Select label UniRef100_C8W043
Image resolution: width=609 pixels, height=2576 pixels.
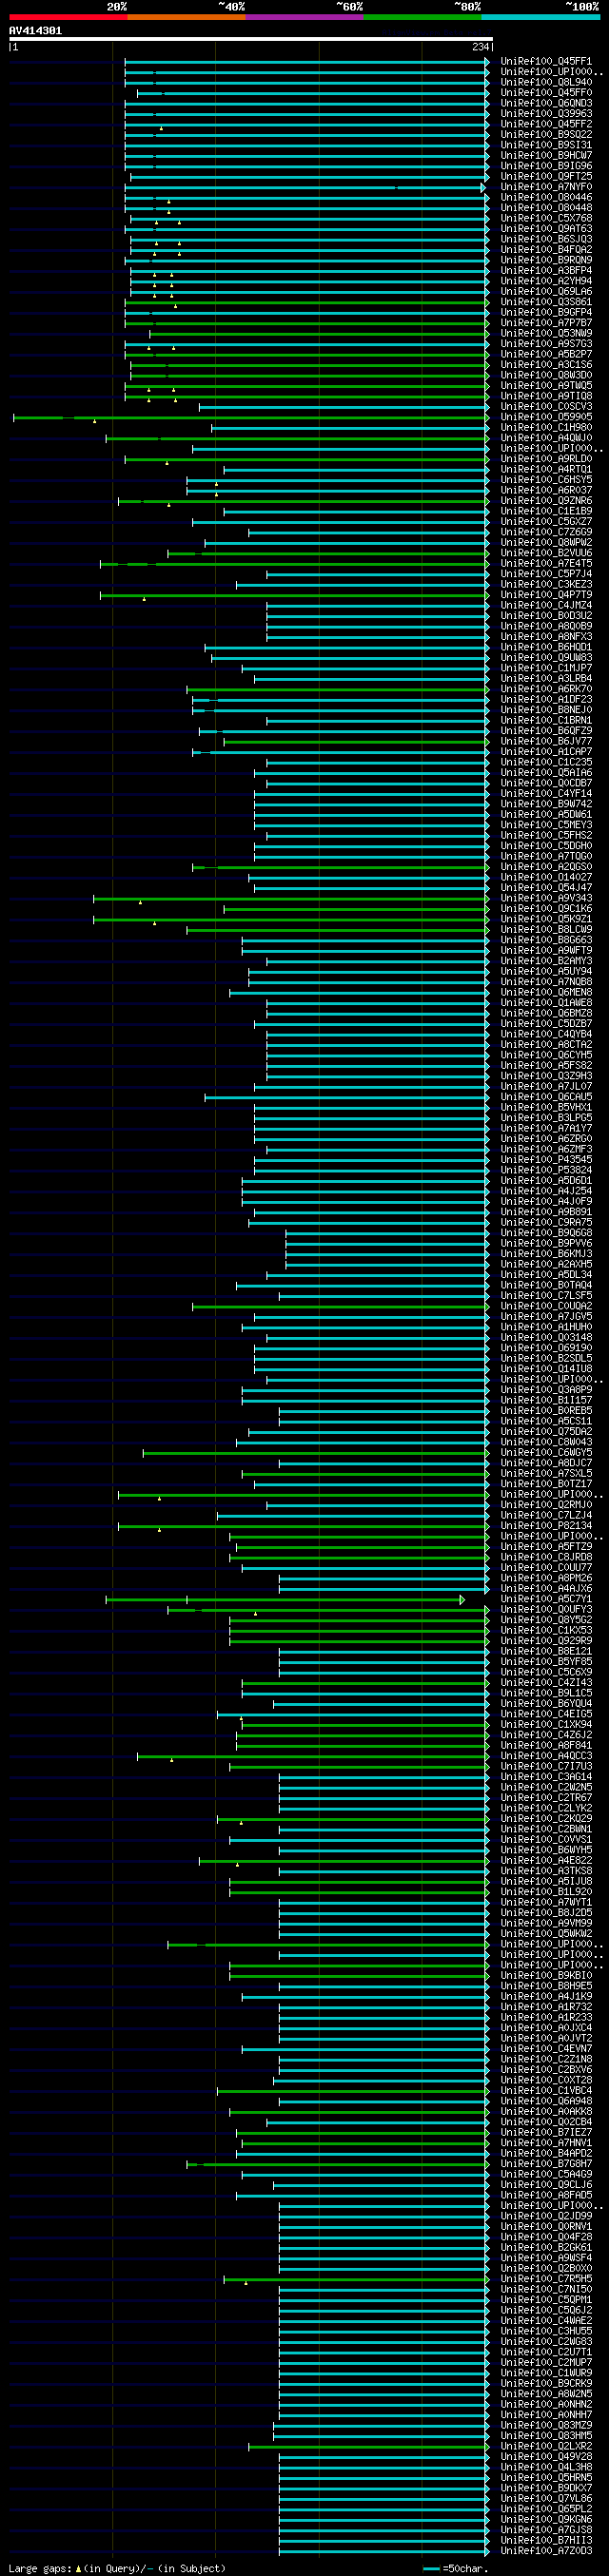point(546,1442)
